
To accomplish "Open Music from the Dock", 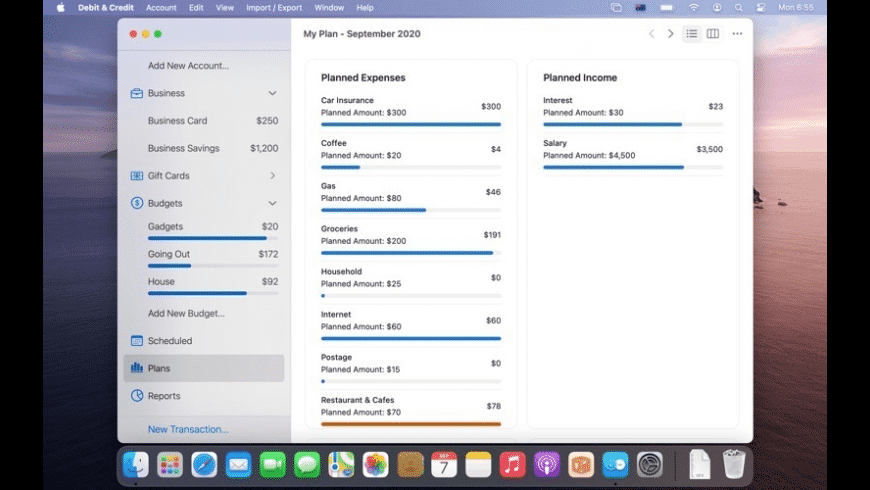I will click(x=513, y=464).
